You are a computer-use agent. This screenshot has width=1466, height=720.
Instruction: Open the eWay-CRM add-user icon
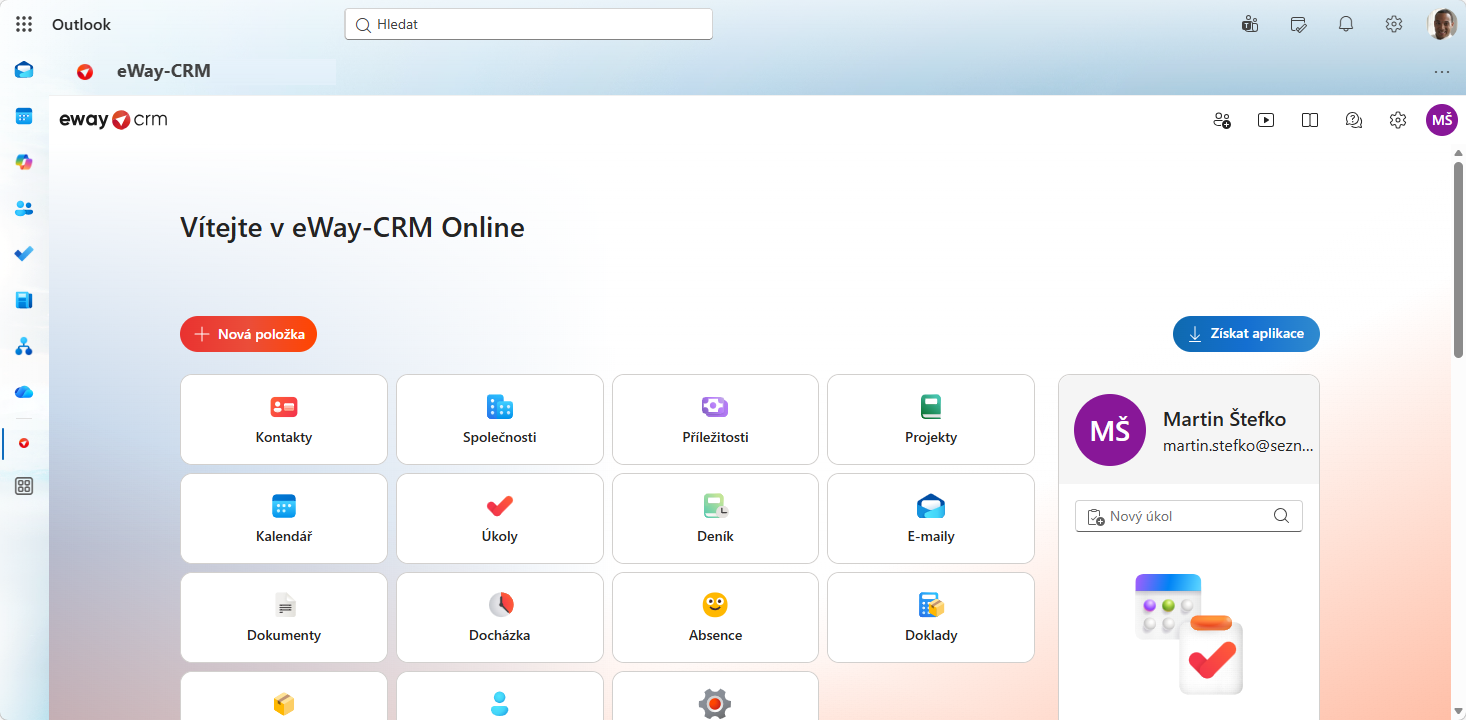pos(1222,120)
